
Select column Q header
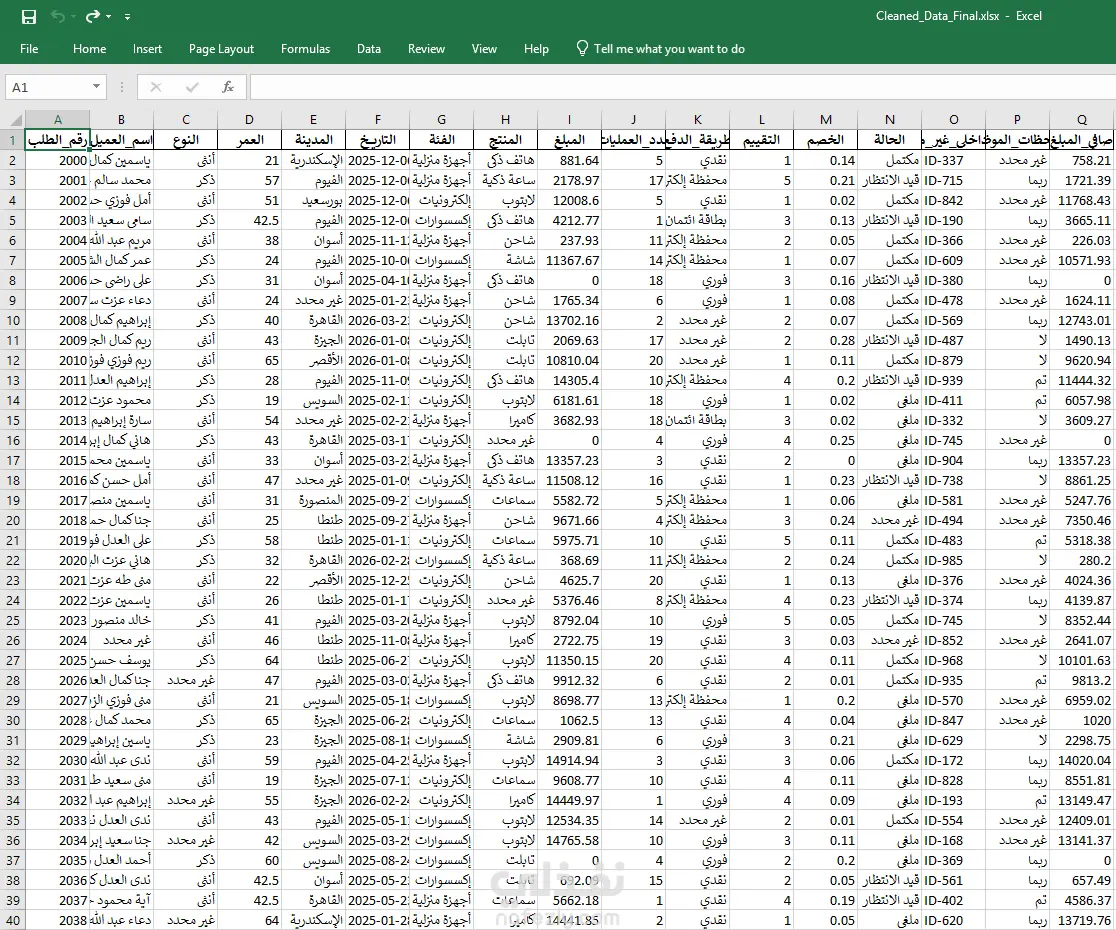pyautogui.click(x=1082, y=120)
